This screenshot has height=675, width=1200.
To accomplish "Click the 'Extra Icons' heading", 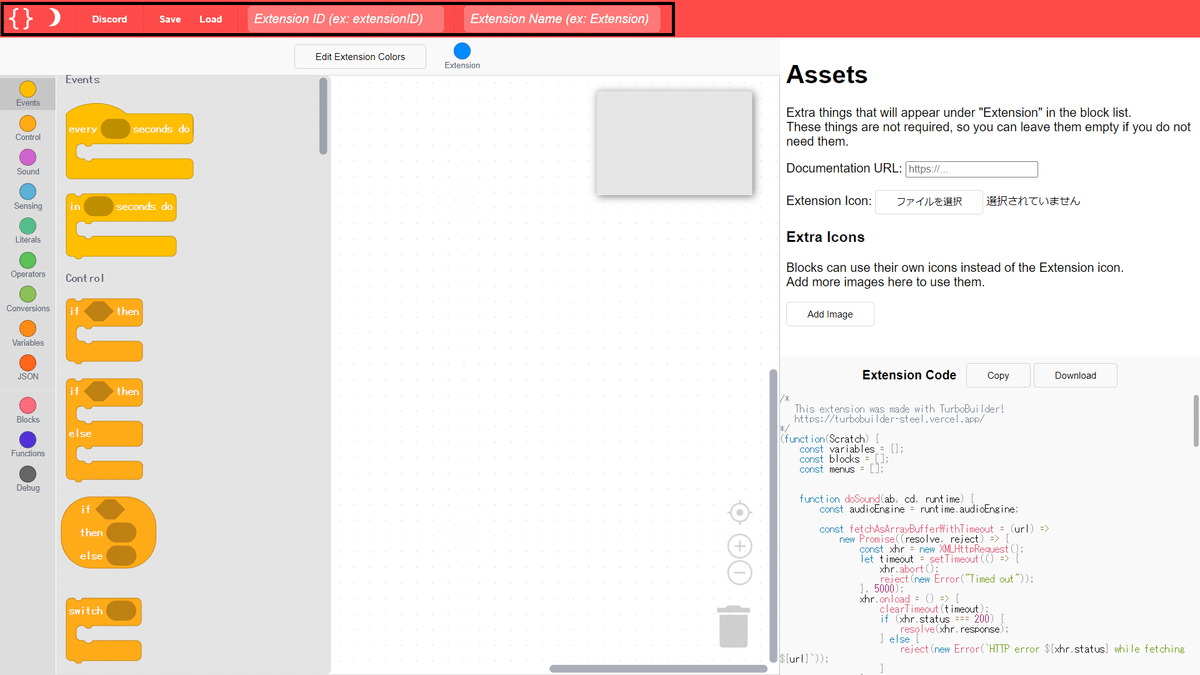I will (x=825, y=237).
